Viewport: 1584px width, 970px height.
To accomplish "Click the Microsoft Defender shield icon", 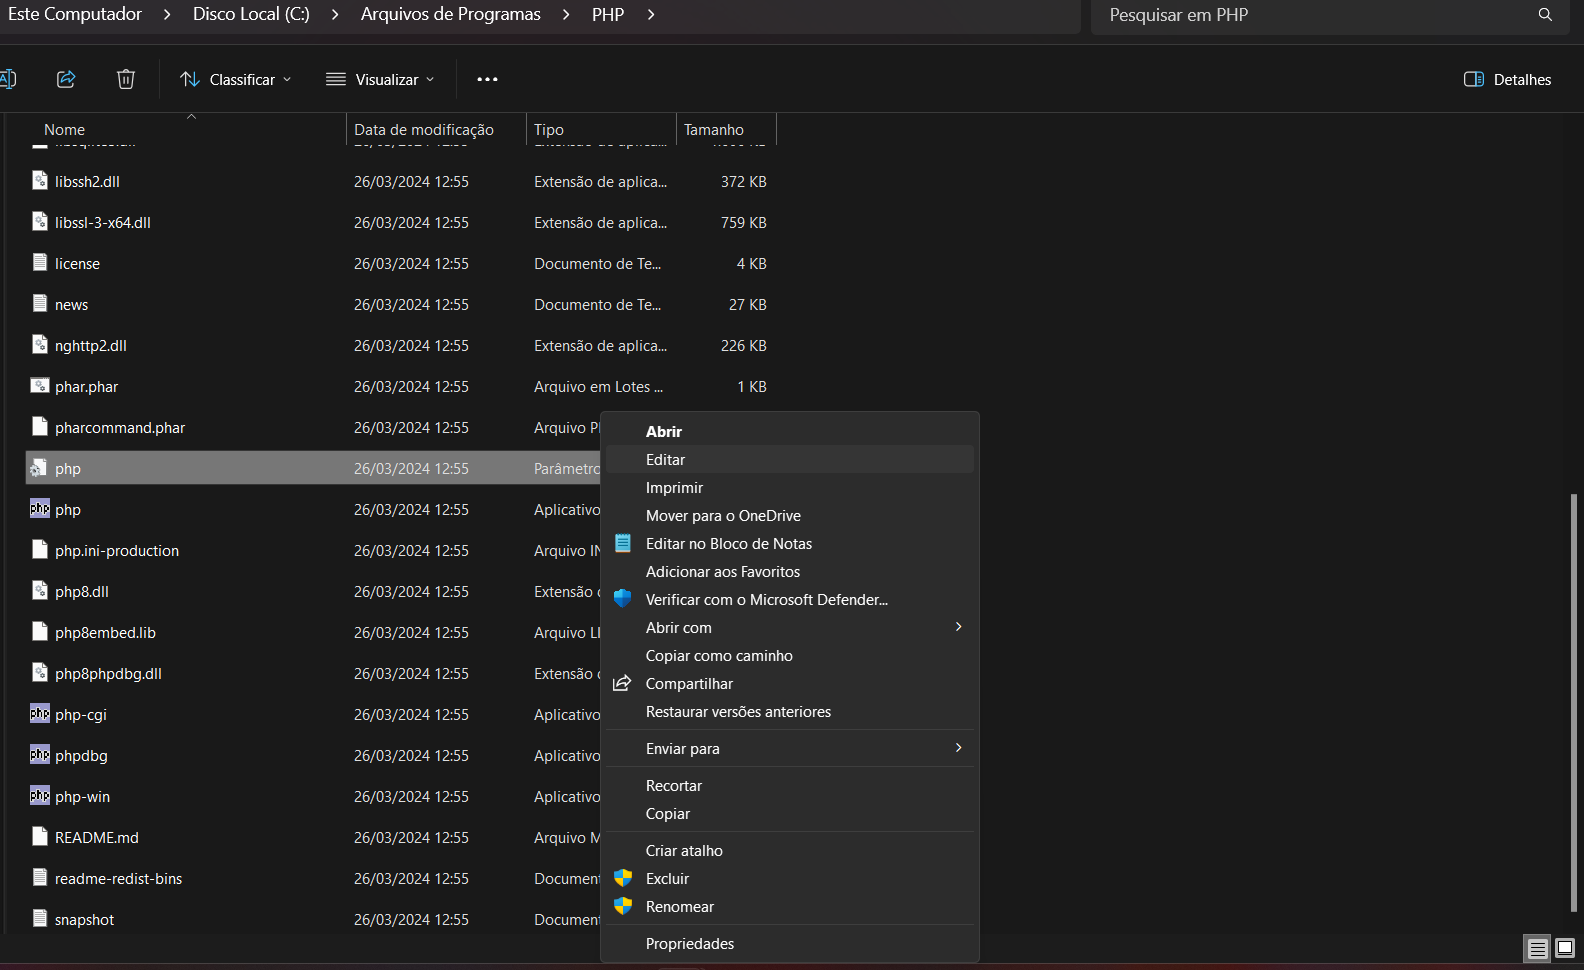I will (x=622, y=599).
